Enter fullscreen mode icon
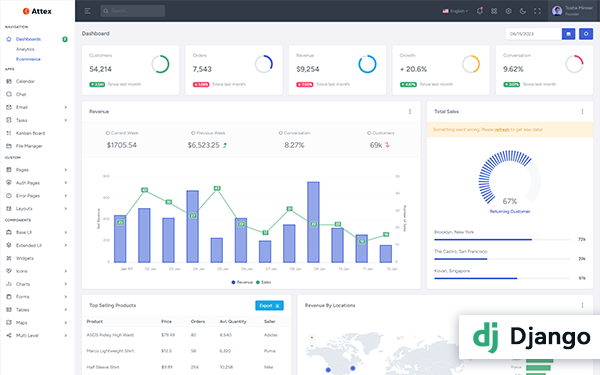The height and width of the screenshot is (375, 600). point(537,11)
